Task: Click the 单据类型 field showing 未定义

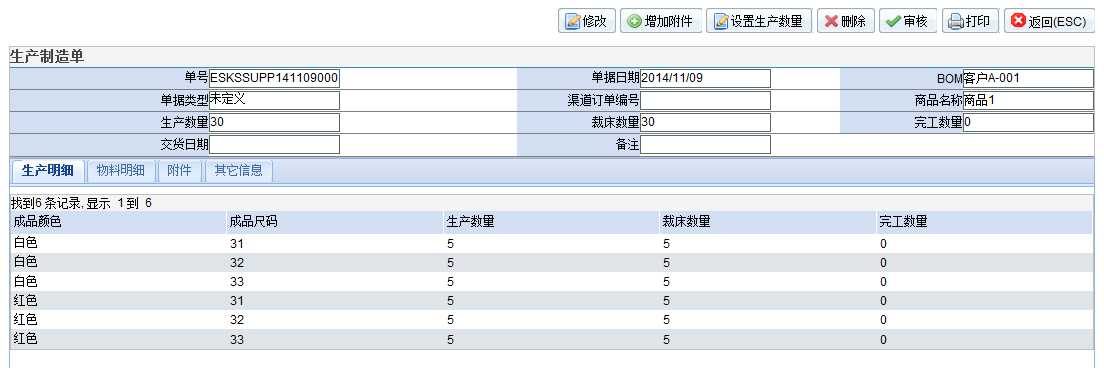Action: click(274, 101)
